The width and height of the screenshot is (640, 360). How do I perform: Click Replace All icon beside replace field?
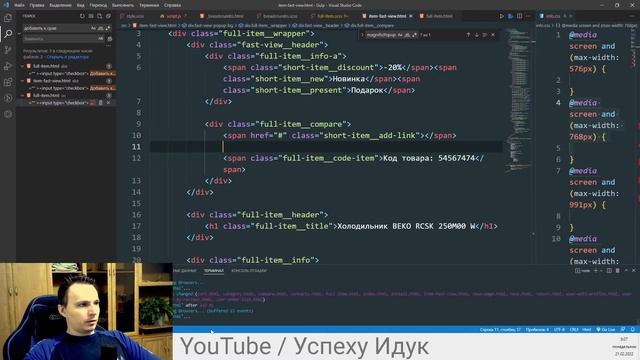coord(109,39)
